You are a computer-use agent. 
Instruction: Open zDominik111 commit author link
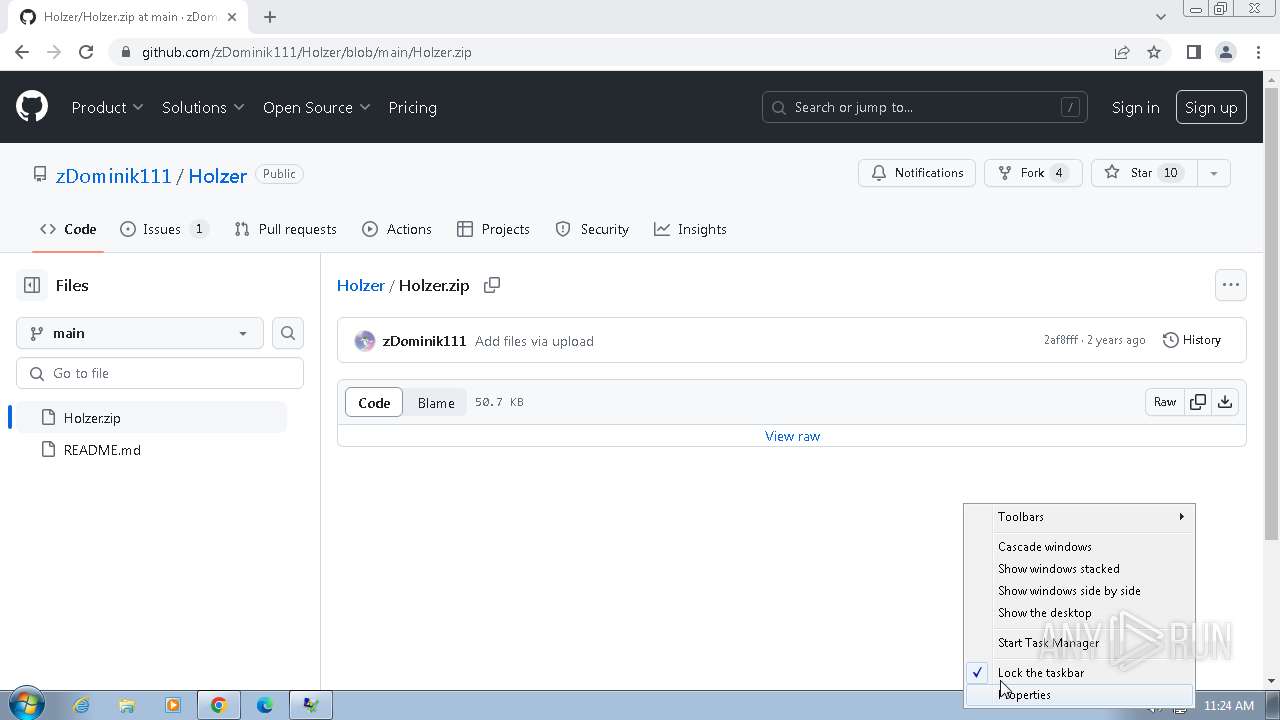point(424,341)
